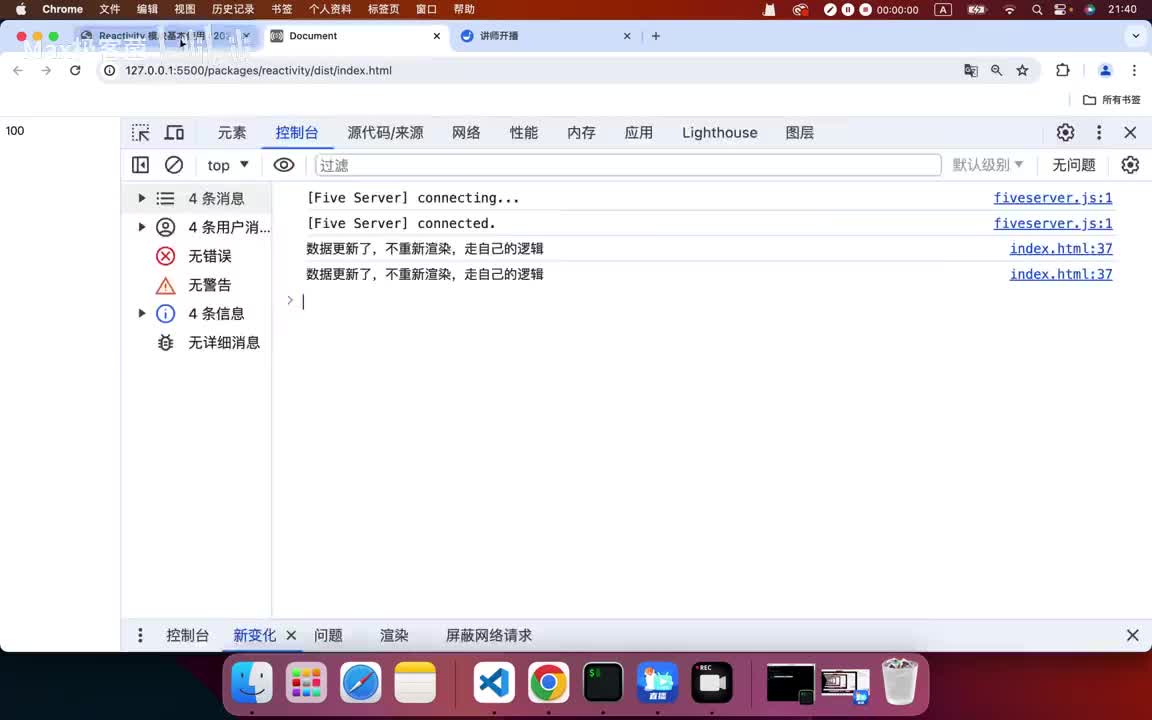Screen dimensions: 1152x720
Task: Bookmark this page with the star
Action: 1022,71
